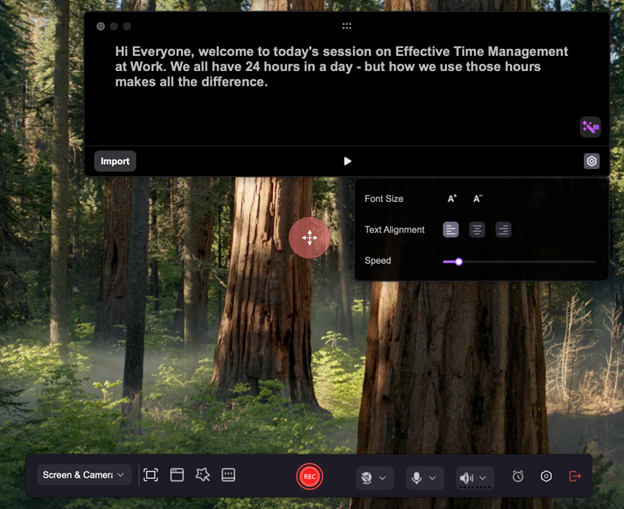Expand the microphone options chevron
Screen dimensions: 624x509
pos(433,478)
